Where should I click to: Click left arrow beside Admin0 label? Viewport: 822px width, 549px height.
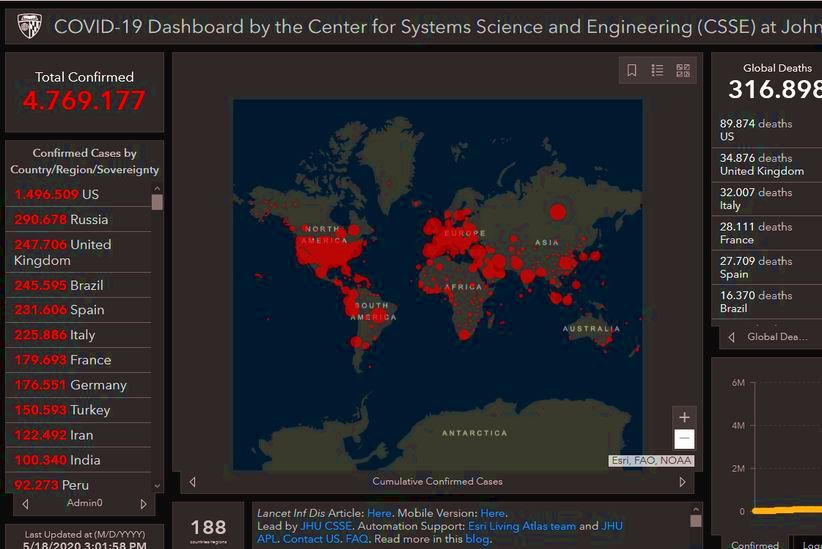pyautogui.click(x=25, y=504)
